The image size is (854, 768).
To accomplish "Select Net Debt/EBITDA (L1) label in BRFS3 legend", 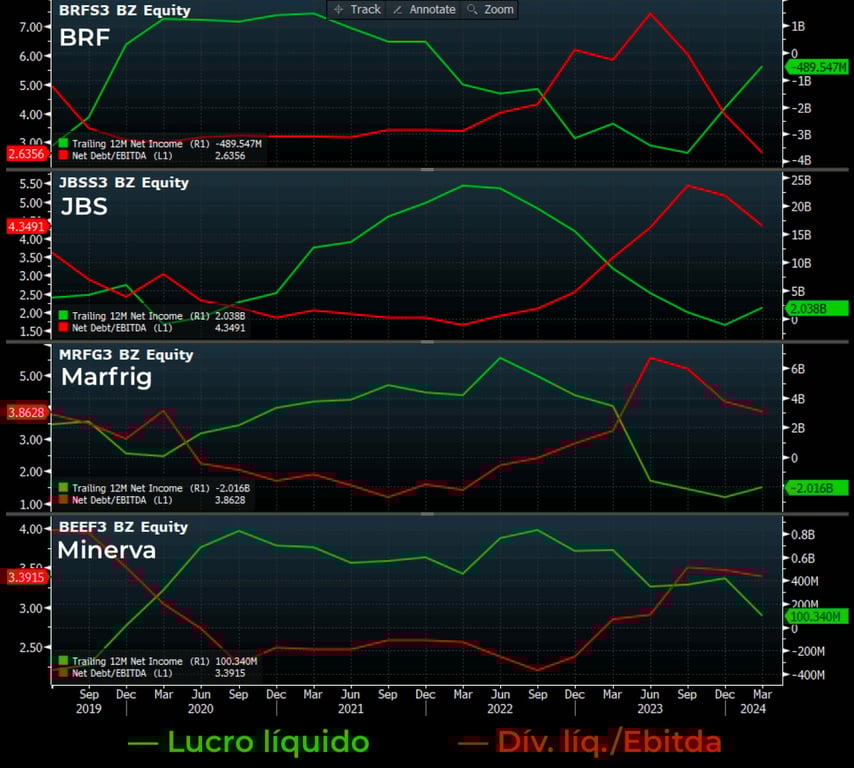I will 122,156.
